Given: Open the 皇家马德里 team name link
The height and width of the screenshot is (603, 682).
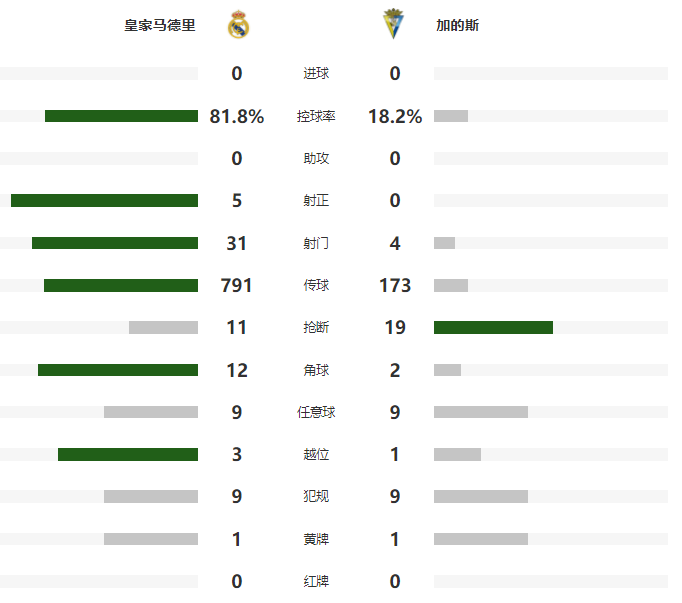Looking at the screenshot, I should point(160,25).
